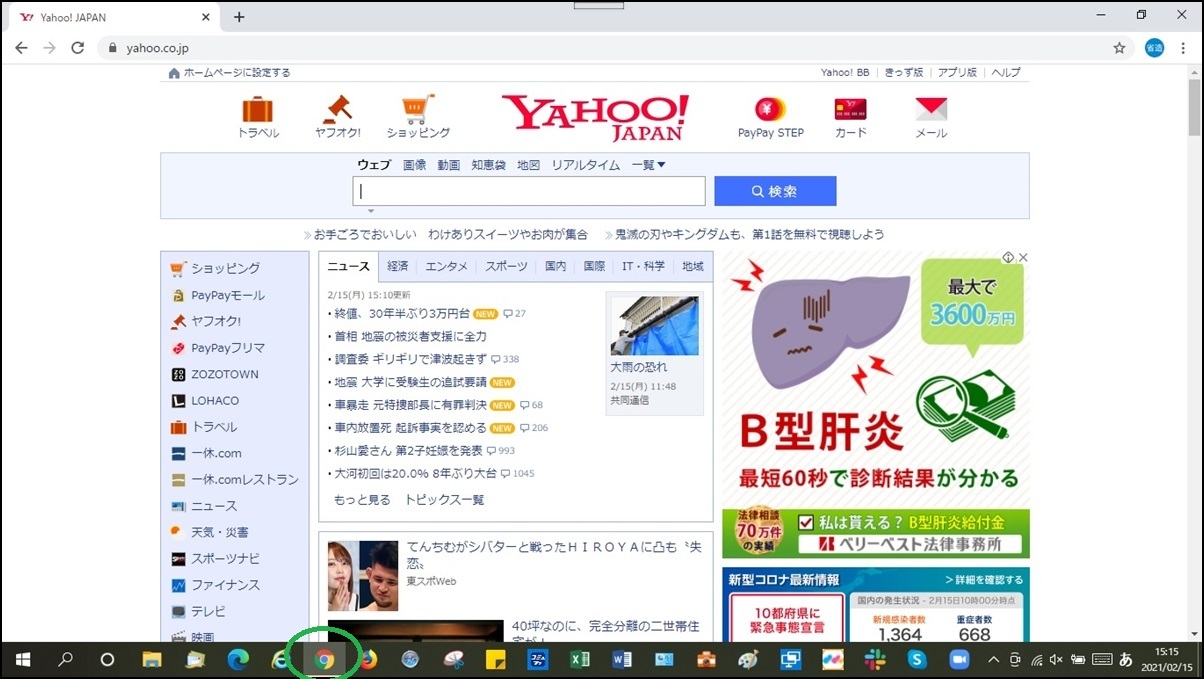Viewport: 1204px width, 679px height.
Task: Launch Firefox from taskbar
Action: click(367, 660)
